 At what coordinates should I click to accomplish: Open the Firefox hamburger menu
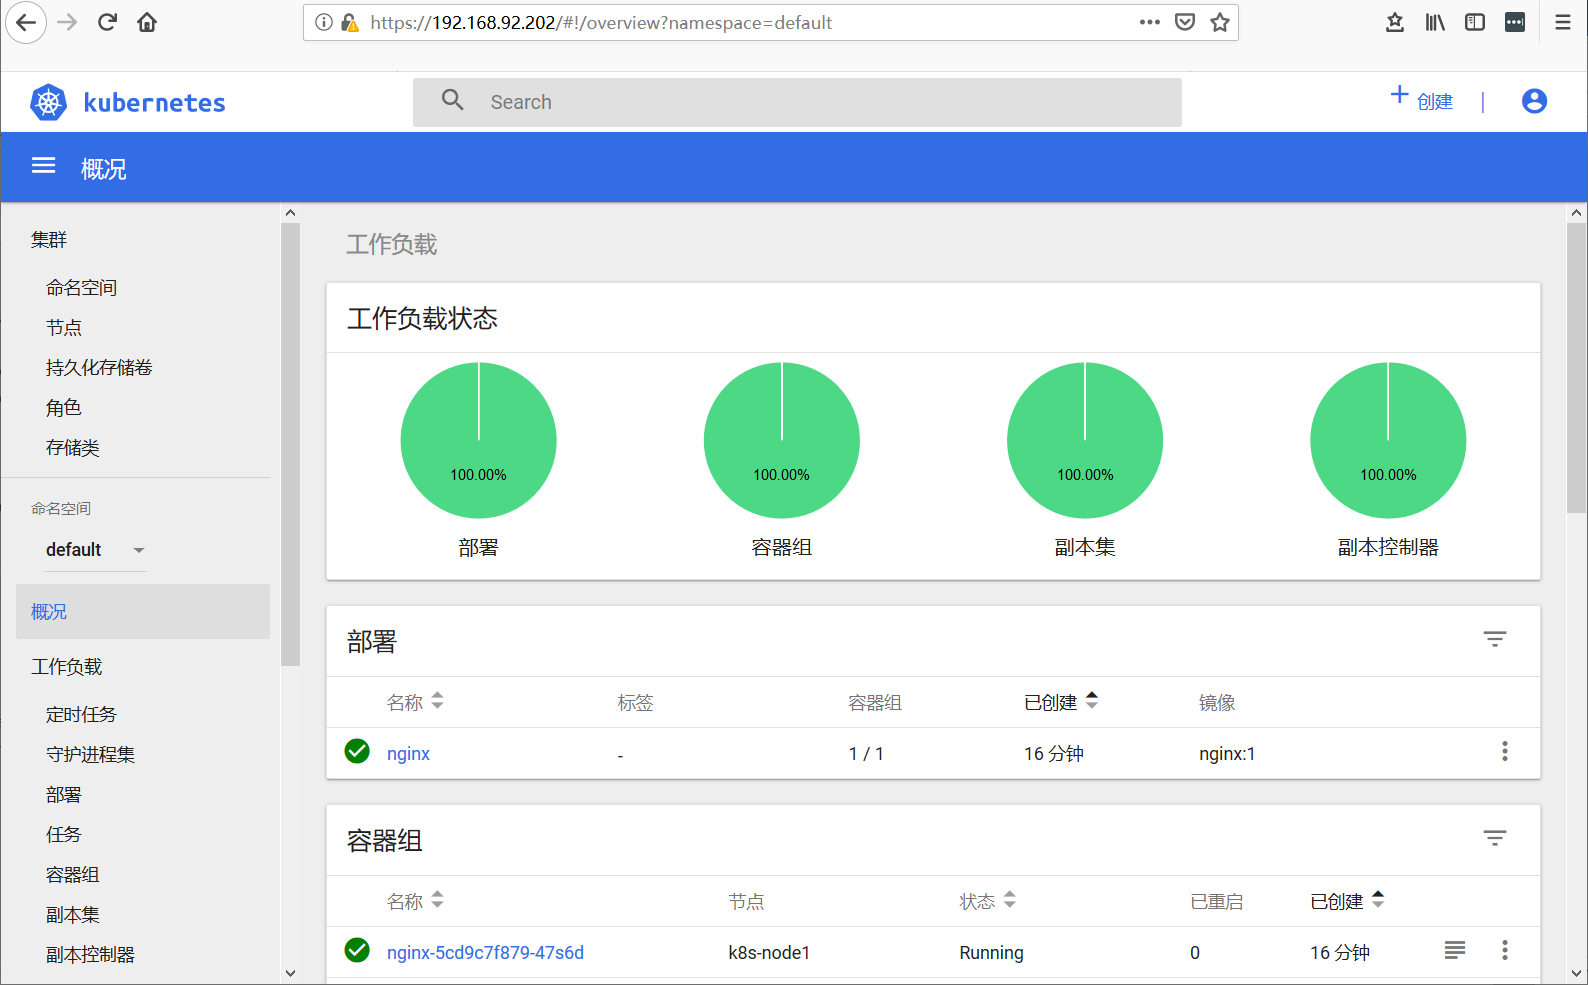click(x=1563, y=22)
